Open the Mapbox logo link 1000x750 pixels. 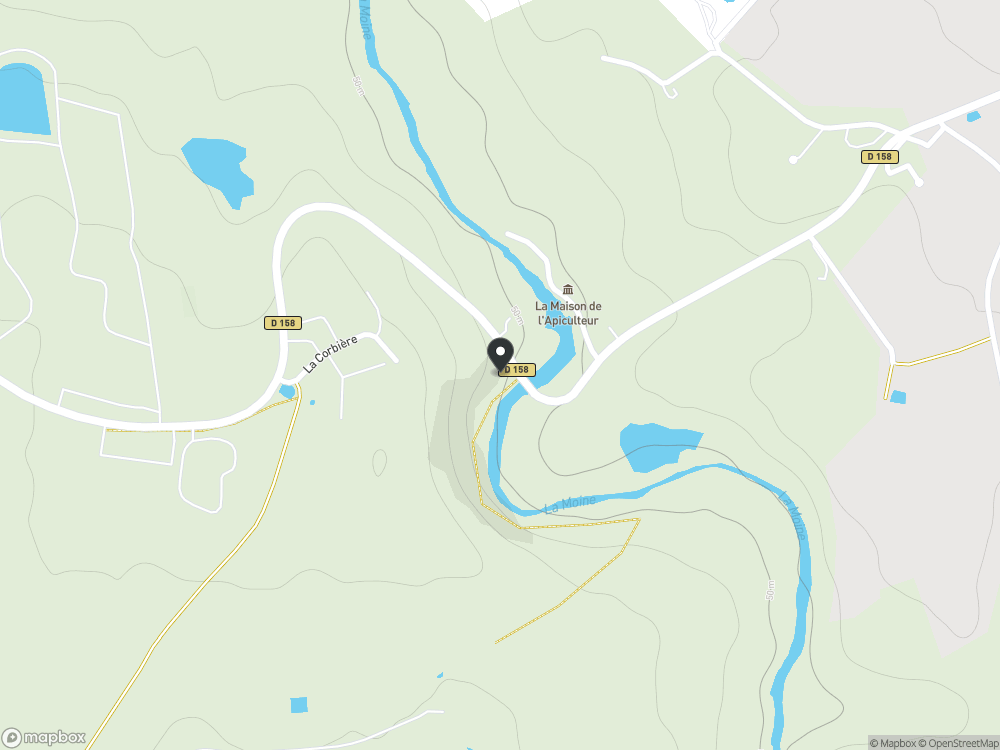[43, 737]
